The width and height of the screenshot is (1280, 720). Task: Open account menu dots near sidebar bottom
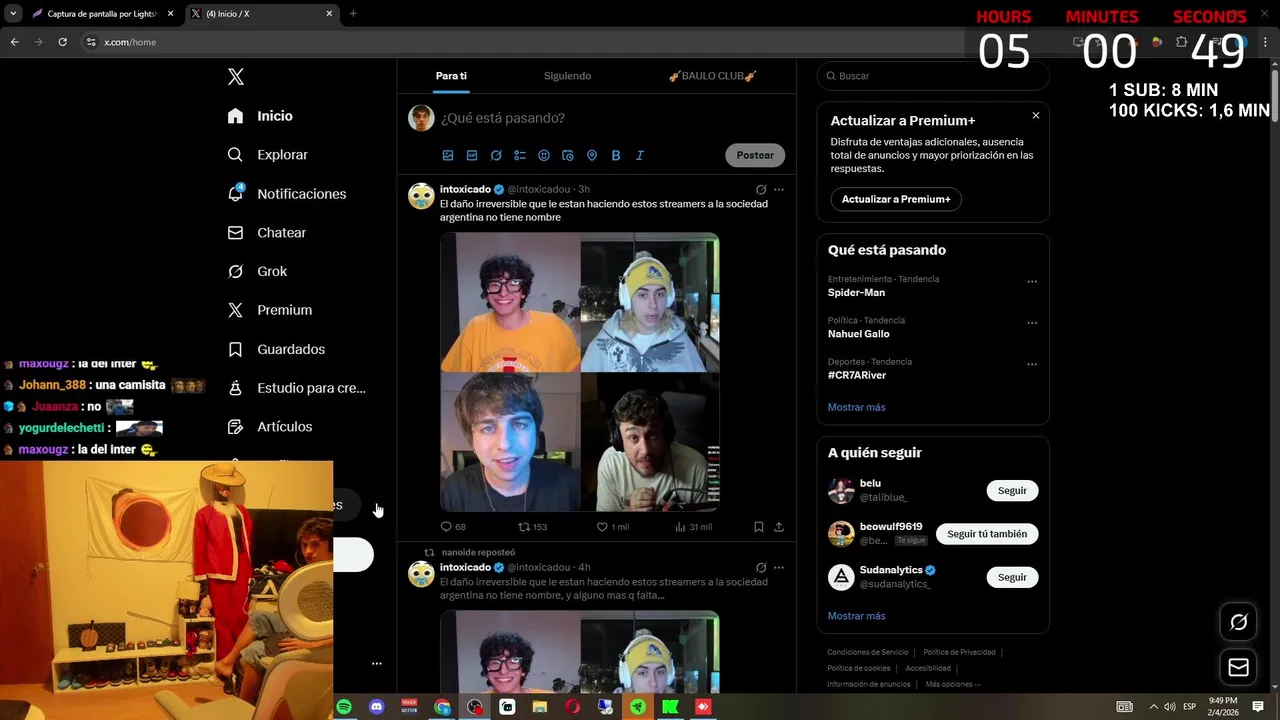(x=377, y=663)
